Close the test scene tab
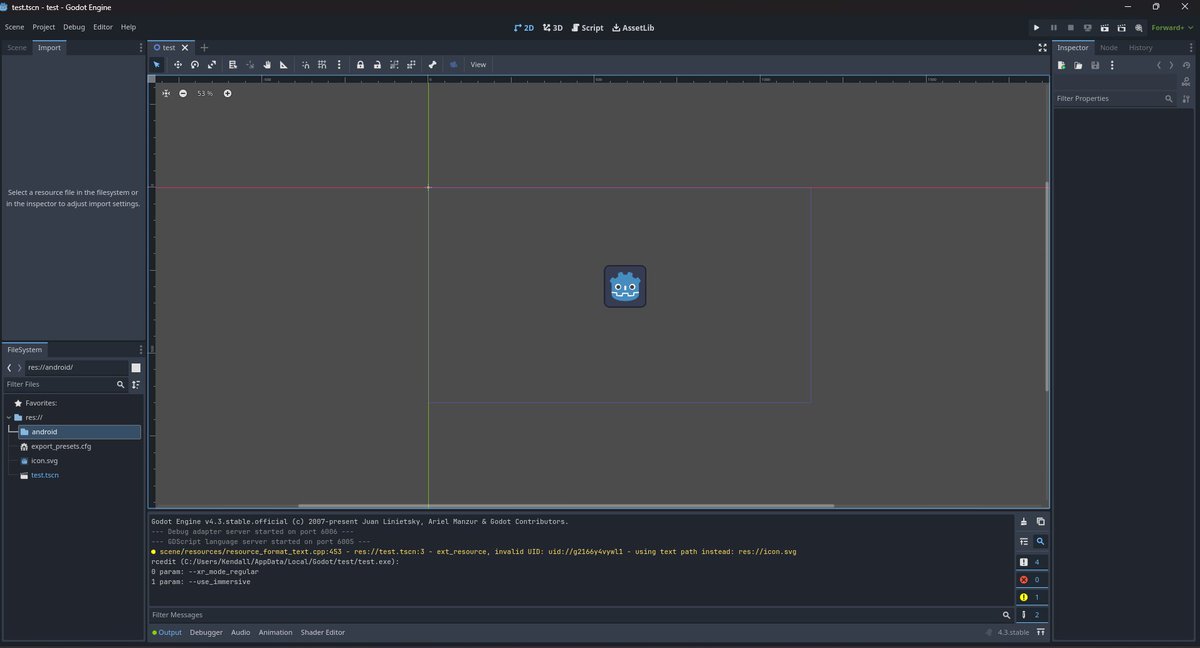Image resolution: width=1200 pixels, height=648 pixels. [x=185, y=48]
